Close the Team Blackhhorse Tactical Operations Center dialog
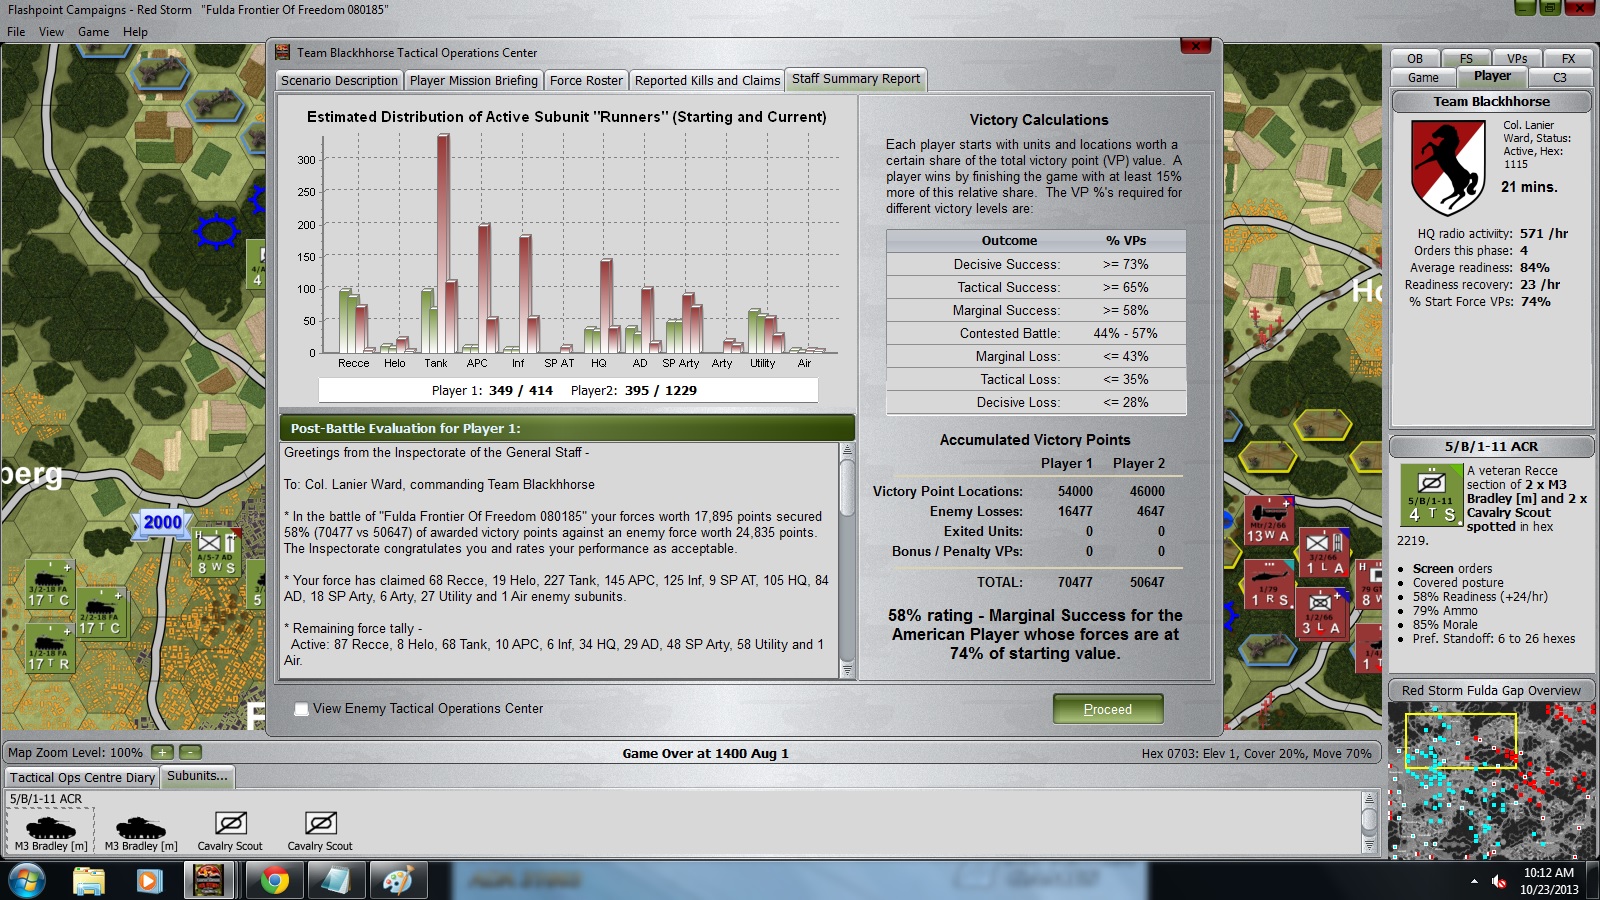Image resolution: width=1600 pixels, height=900 pixels. point(1196,46)
